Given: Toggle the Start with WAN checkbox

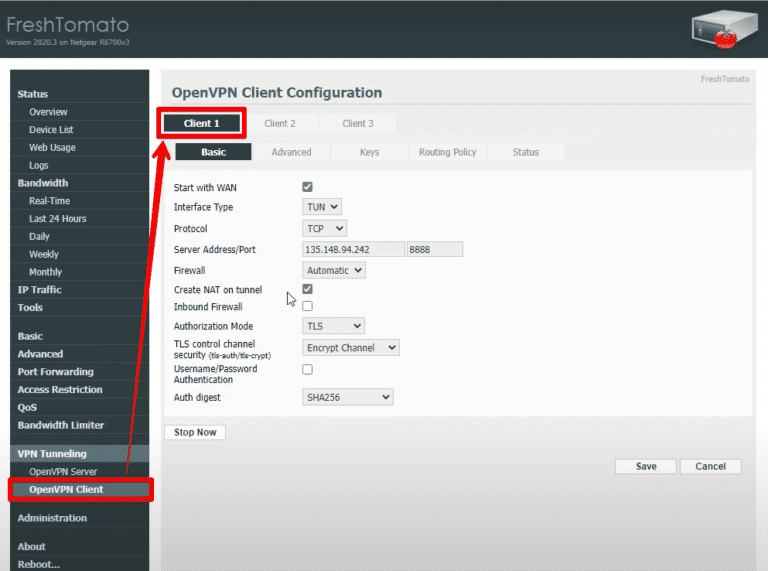Looking at the screenshot, I should tap(308, 187).
